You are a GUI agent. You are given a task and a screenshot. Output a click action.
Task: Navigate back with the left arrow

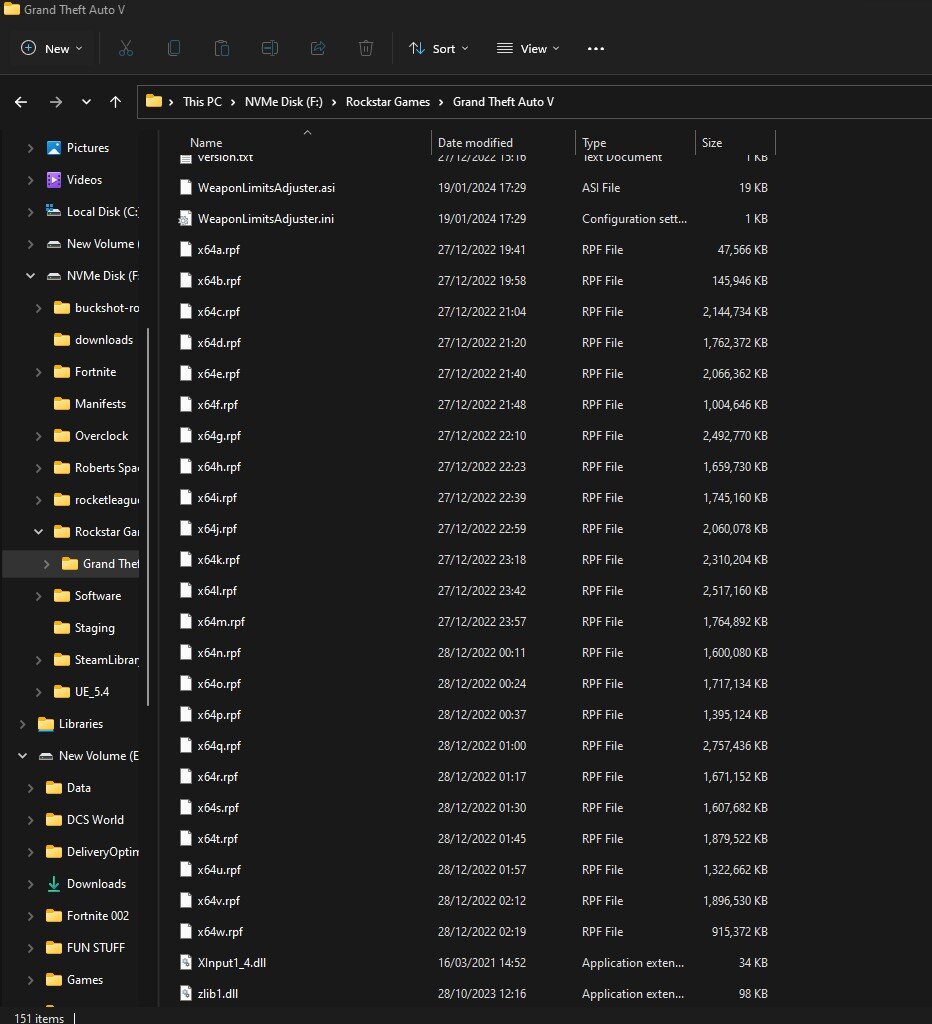[x=21, y=101]
